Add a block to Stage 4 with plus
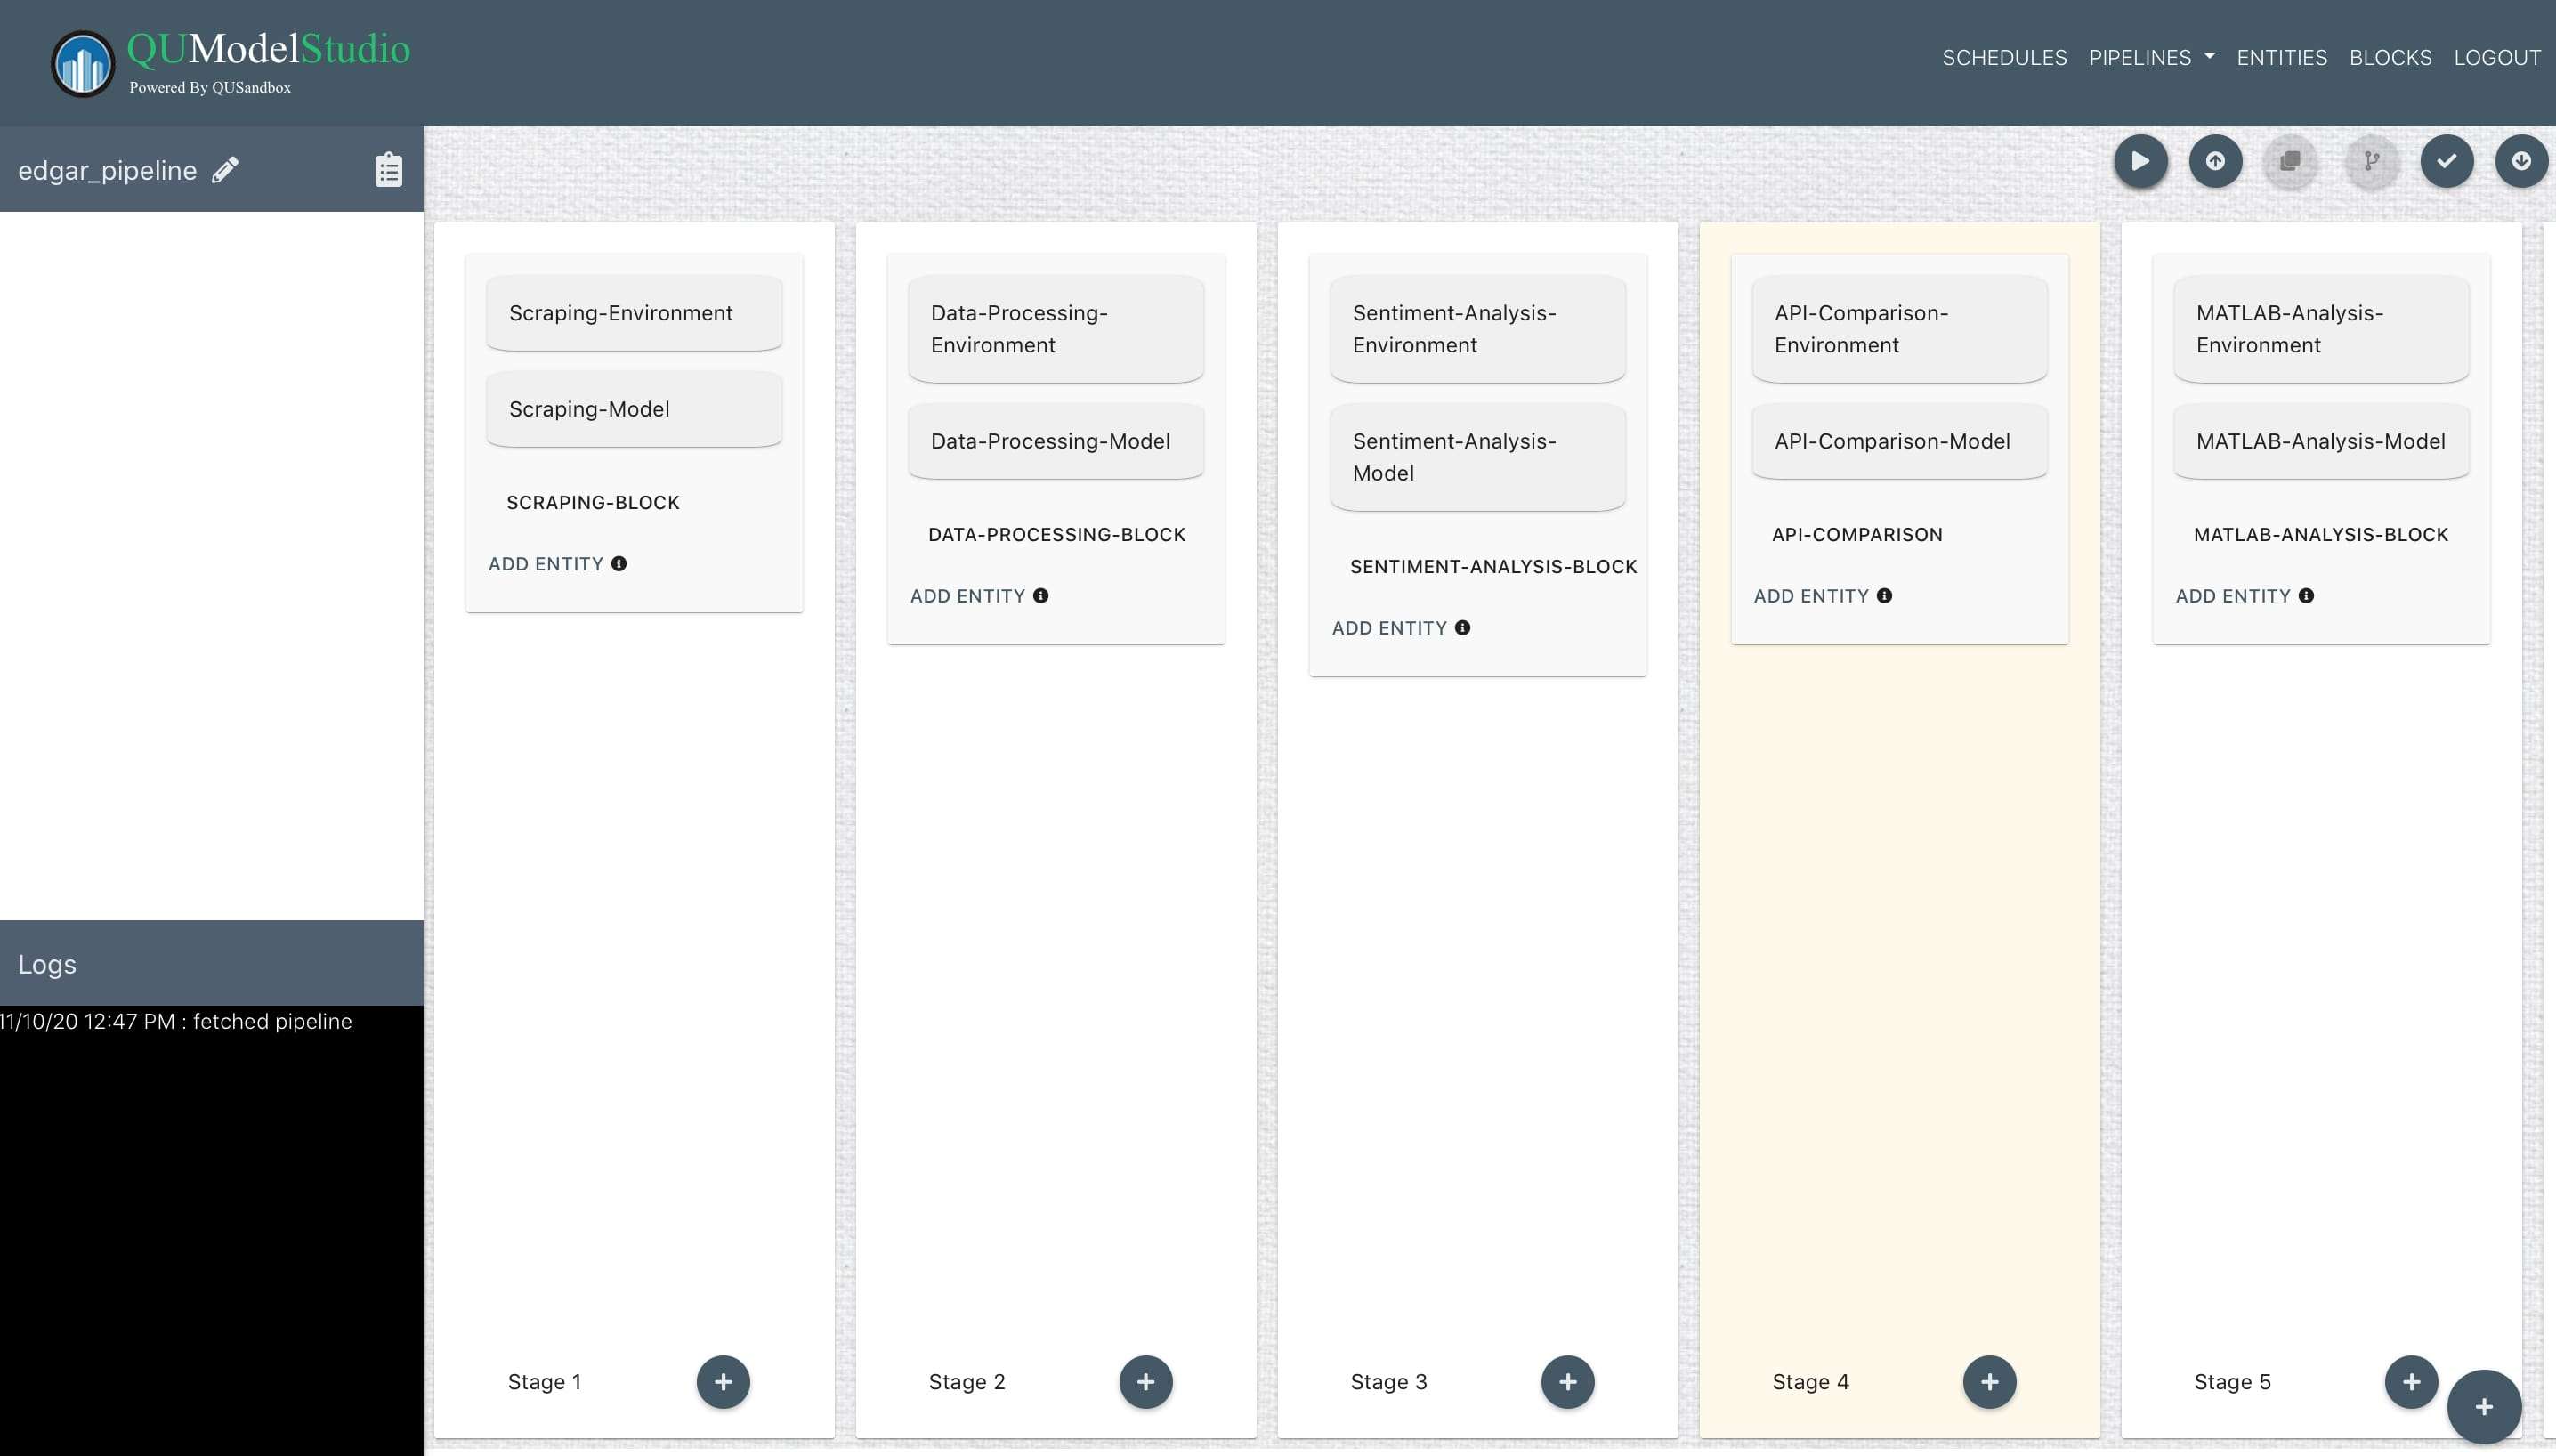The width and height of the screenshot is (2556, 1456). pos(1989,1381)
